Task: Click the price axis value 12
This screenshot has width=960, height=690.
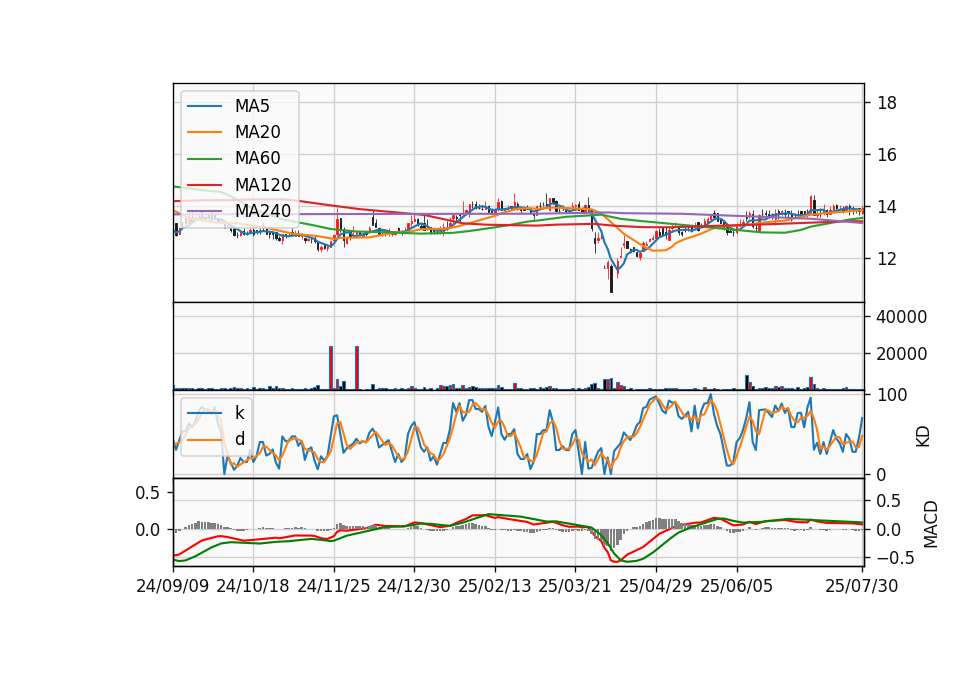Action: point(887,259)
